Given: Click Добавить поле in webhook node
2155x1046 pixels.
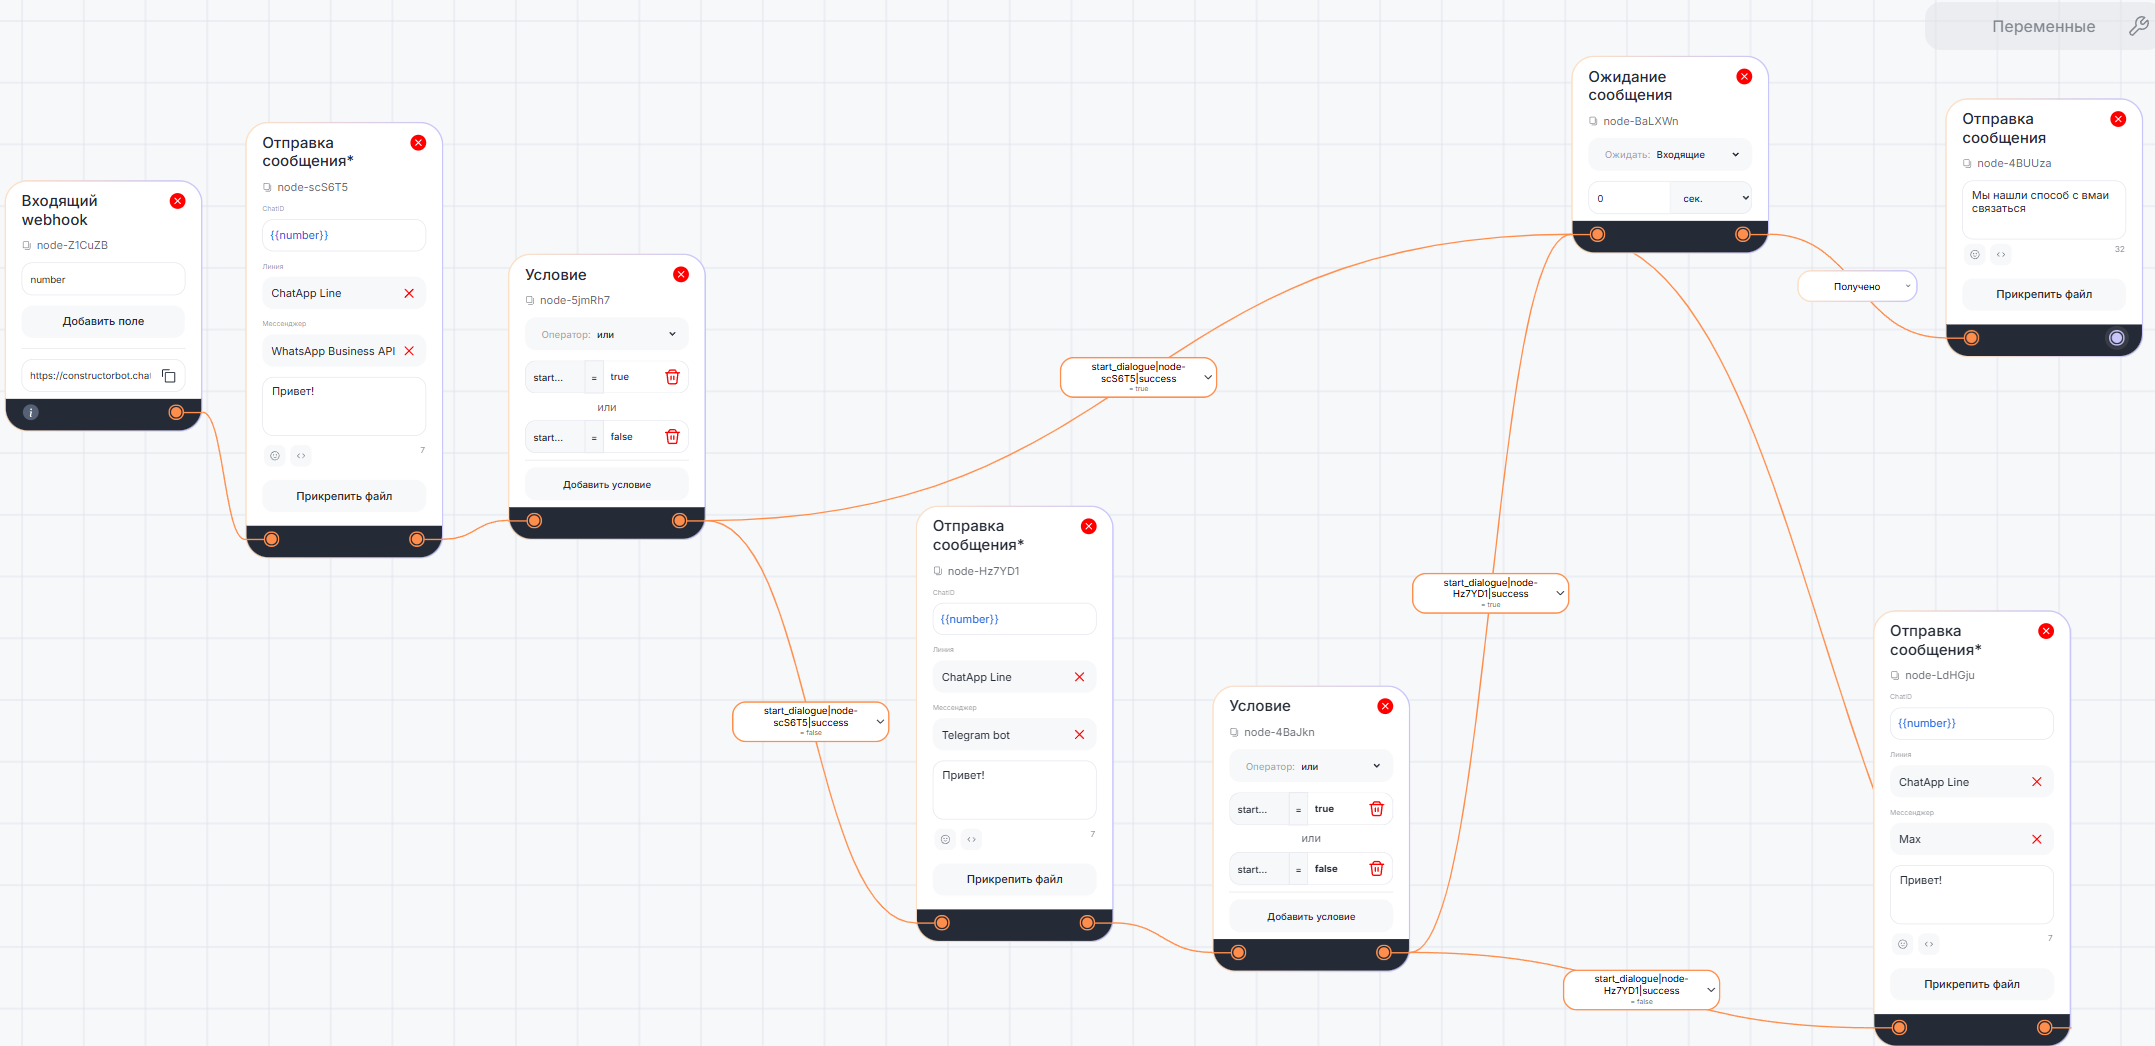Looking at the screenshot, I should (x=103, y=322).
